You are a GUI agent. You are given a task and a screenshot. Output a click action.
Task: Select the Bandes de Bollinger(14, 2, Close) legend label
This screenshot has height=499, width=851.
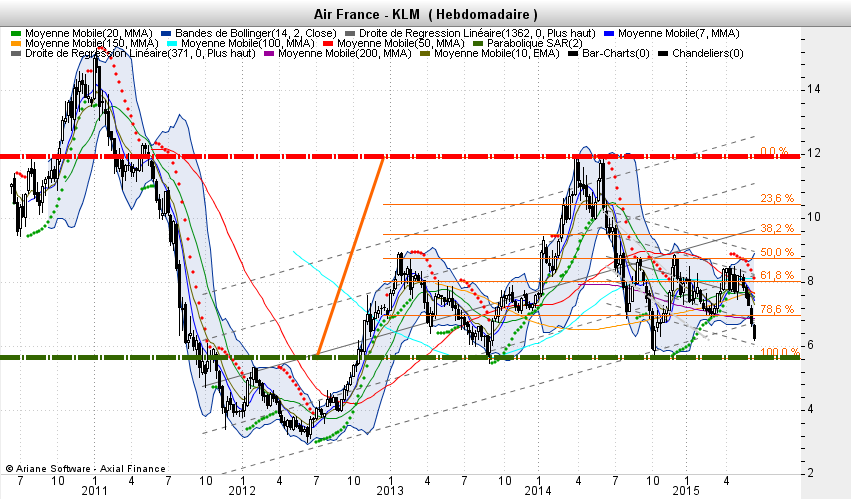coord(256,34)
